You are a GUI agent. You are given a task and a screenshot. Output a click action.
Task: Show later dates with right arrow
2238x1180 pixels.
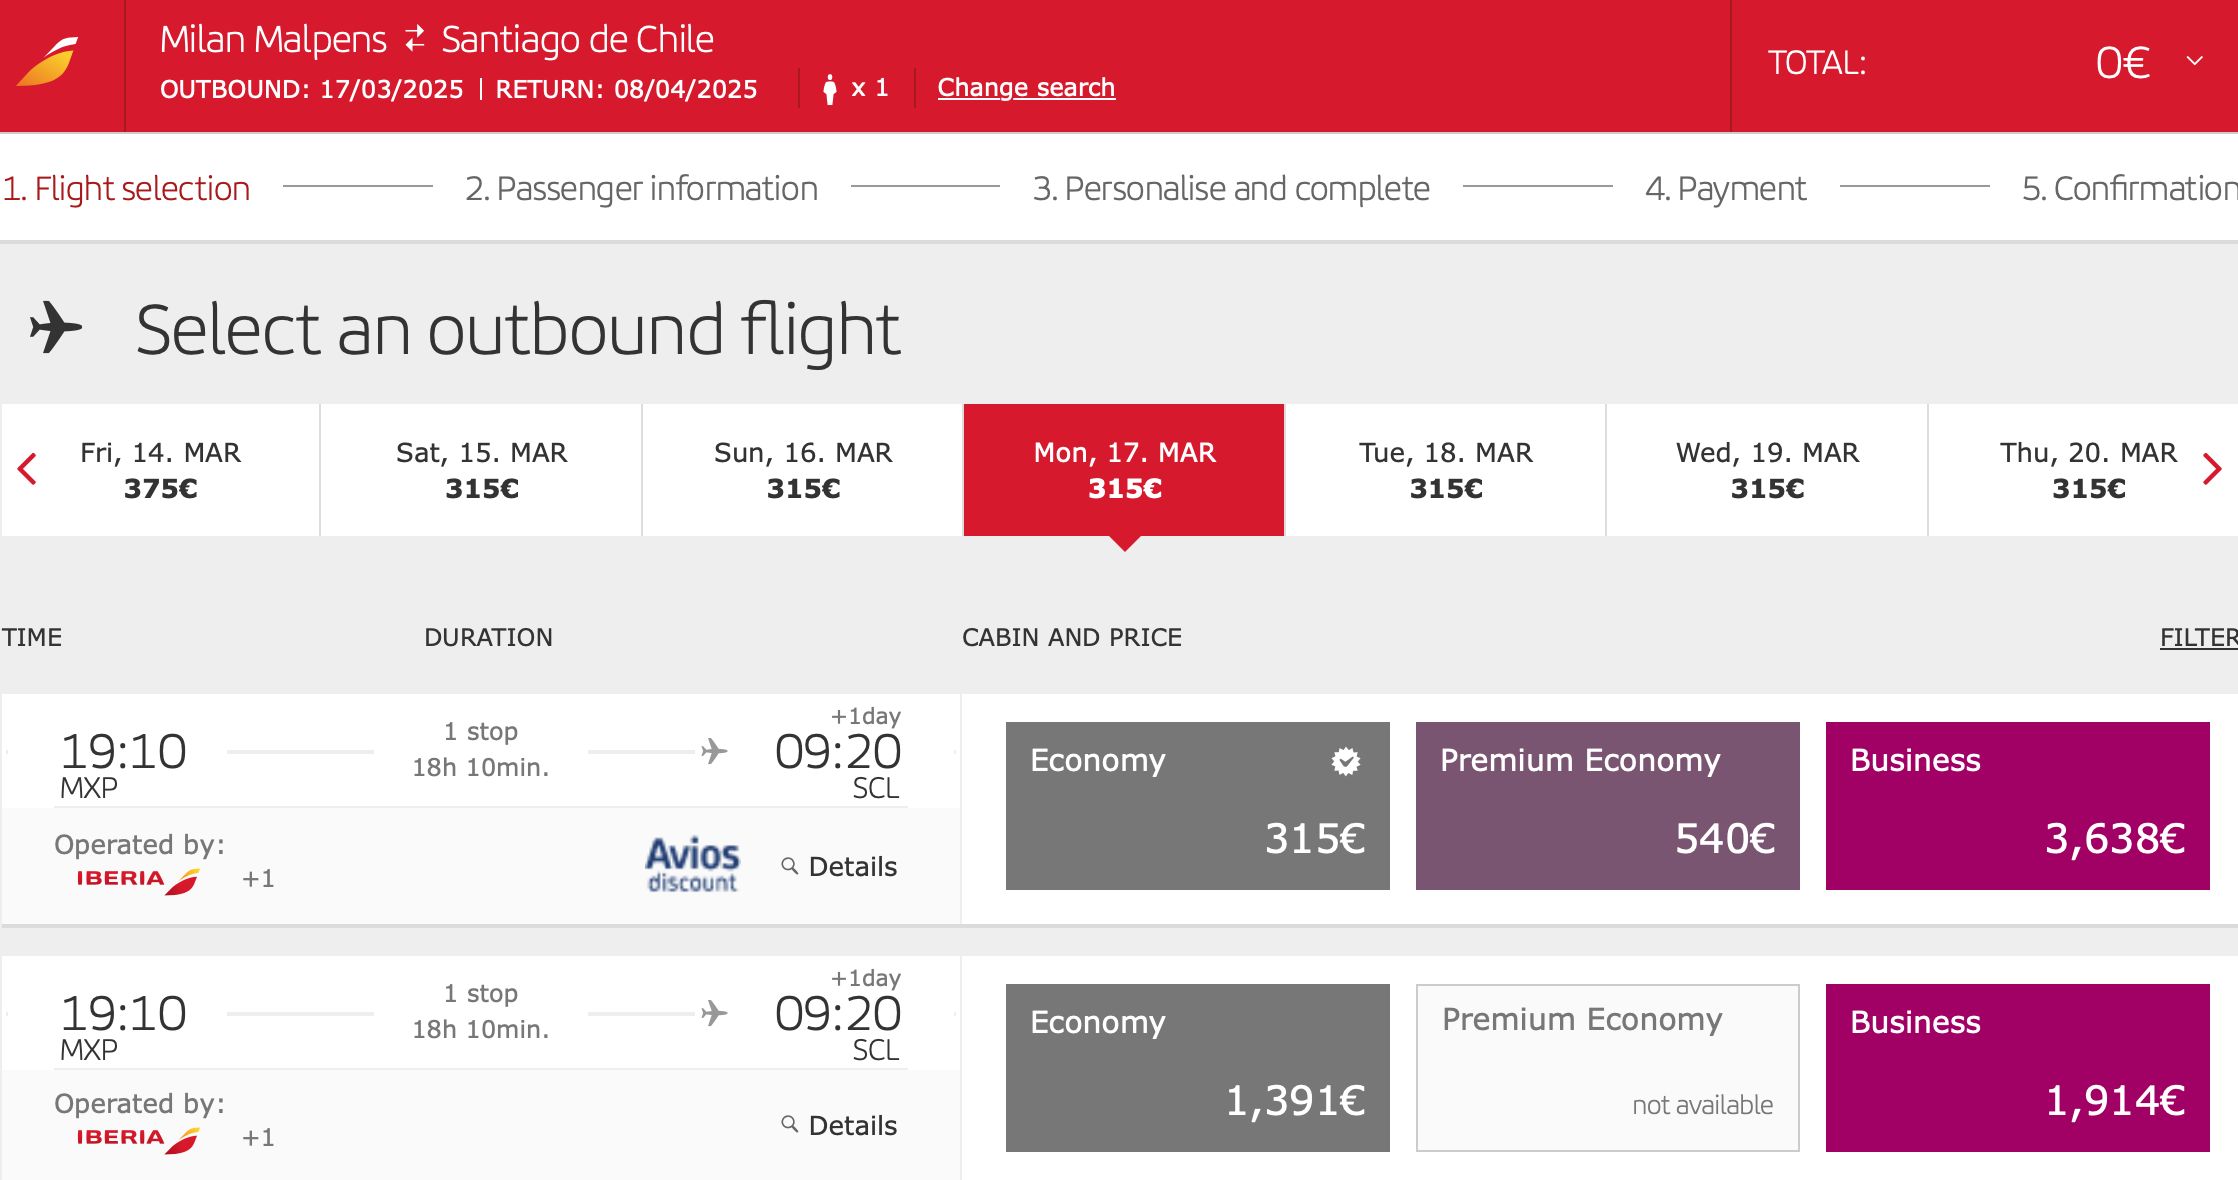pyautogui.click(x=2212, y=469)
